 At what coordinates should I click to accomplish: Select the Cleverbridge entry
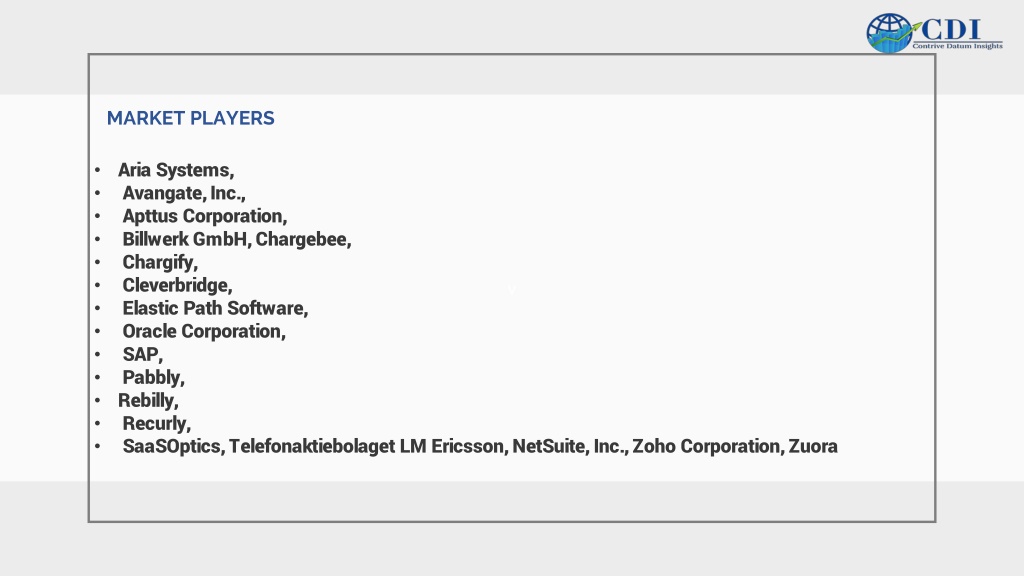pos(177,285)
